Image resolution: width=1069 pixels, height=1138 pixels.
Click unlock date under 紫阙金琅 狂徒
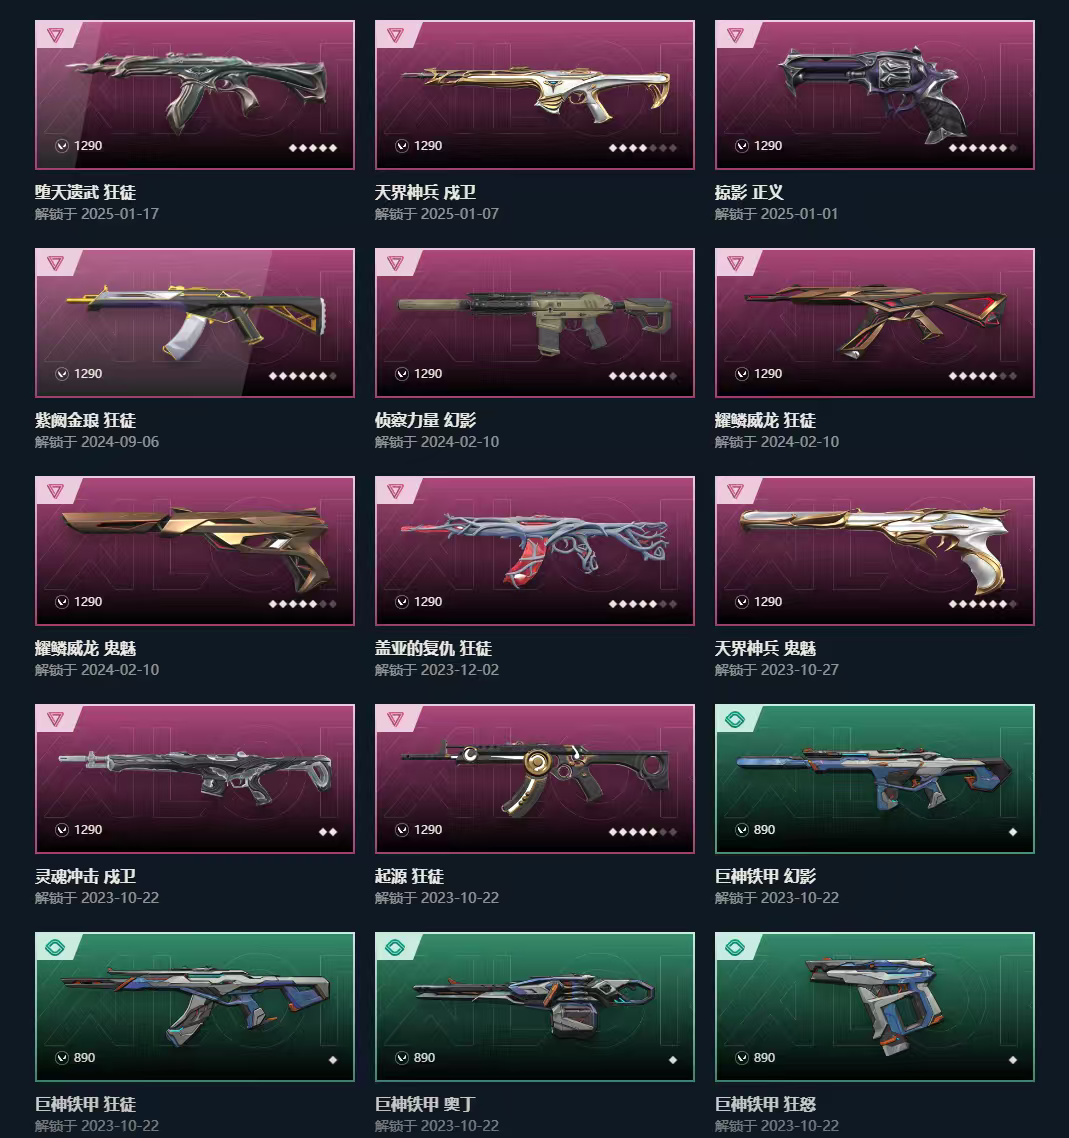(x=97, y=442)
